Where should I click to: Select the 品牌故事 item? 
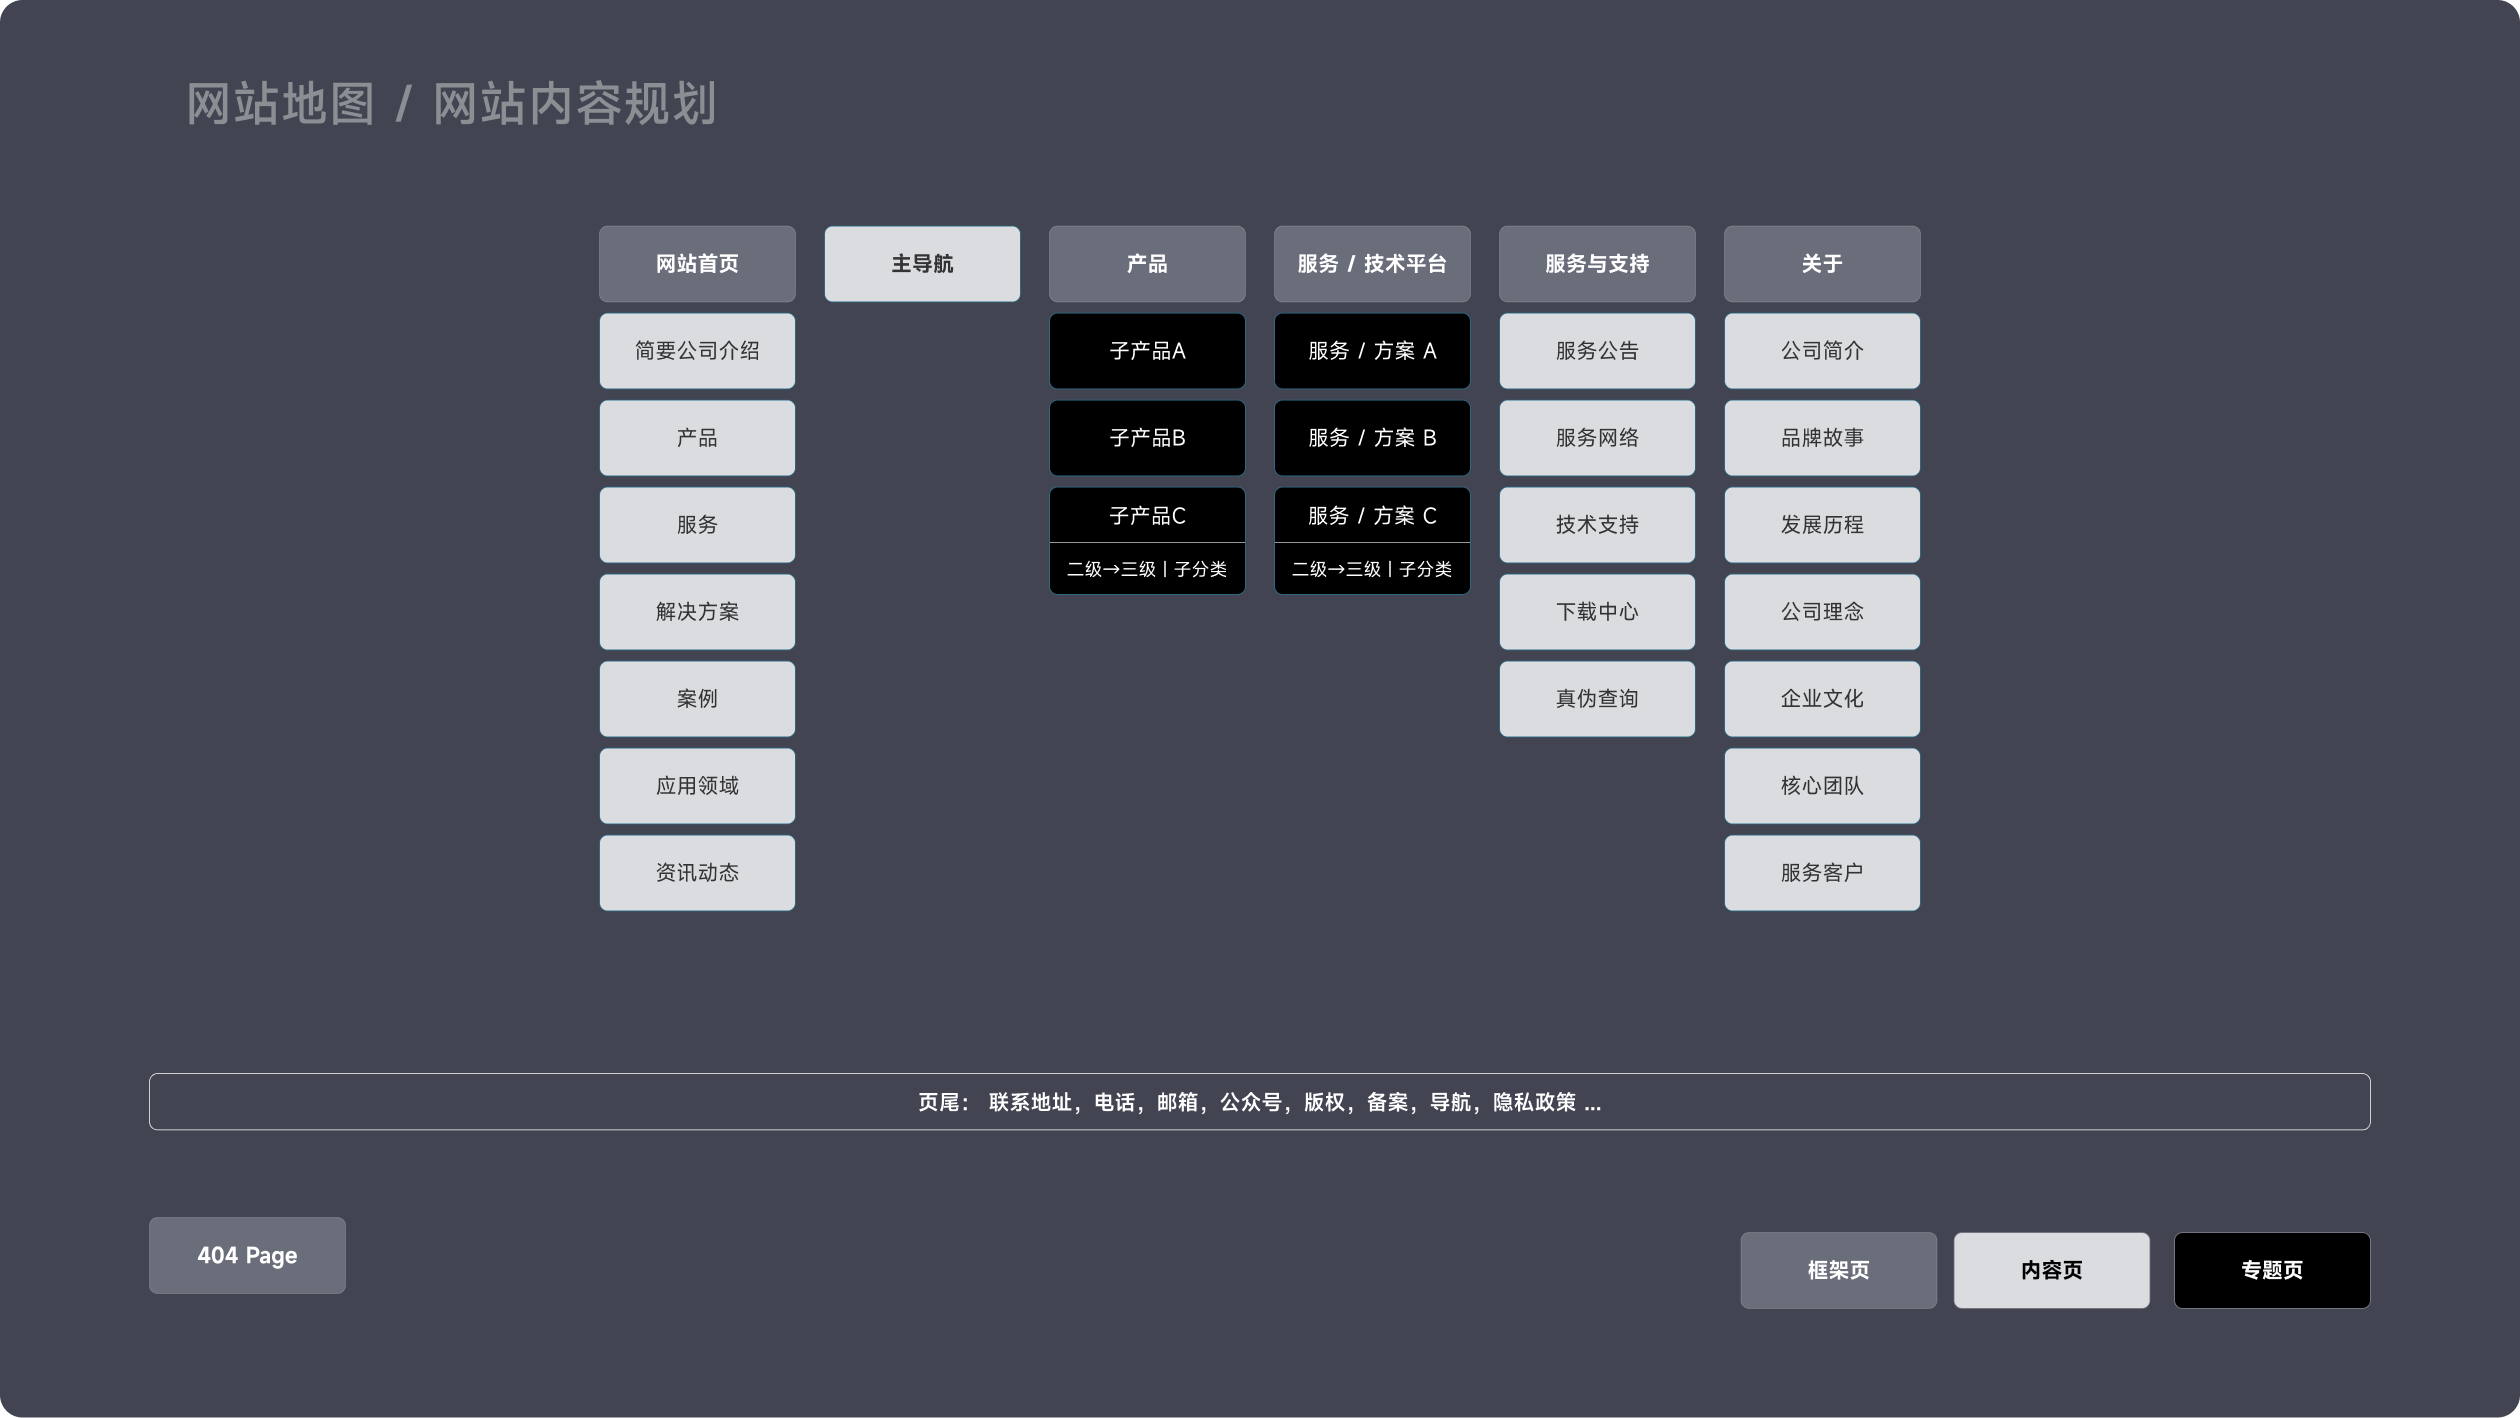click(x=1822, y=438)
